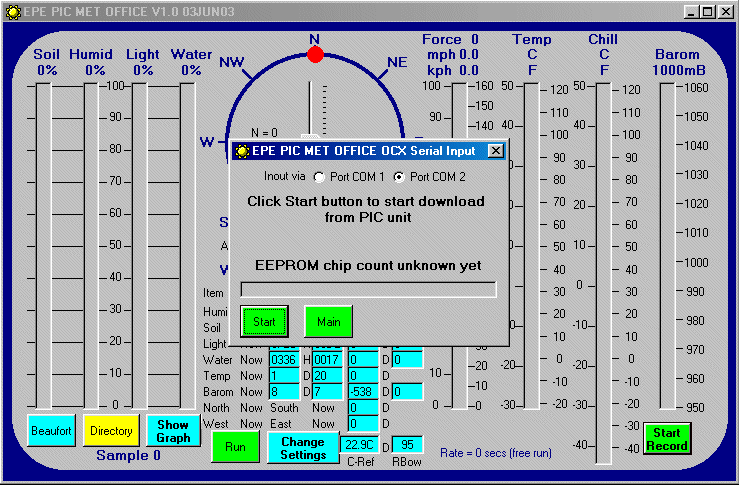Open the Beaufort scale button
739x485 pixels.
point(52,430)
